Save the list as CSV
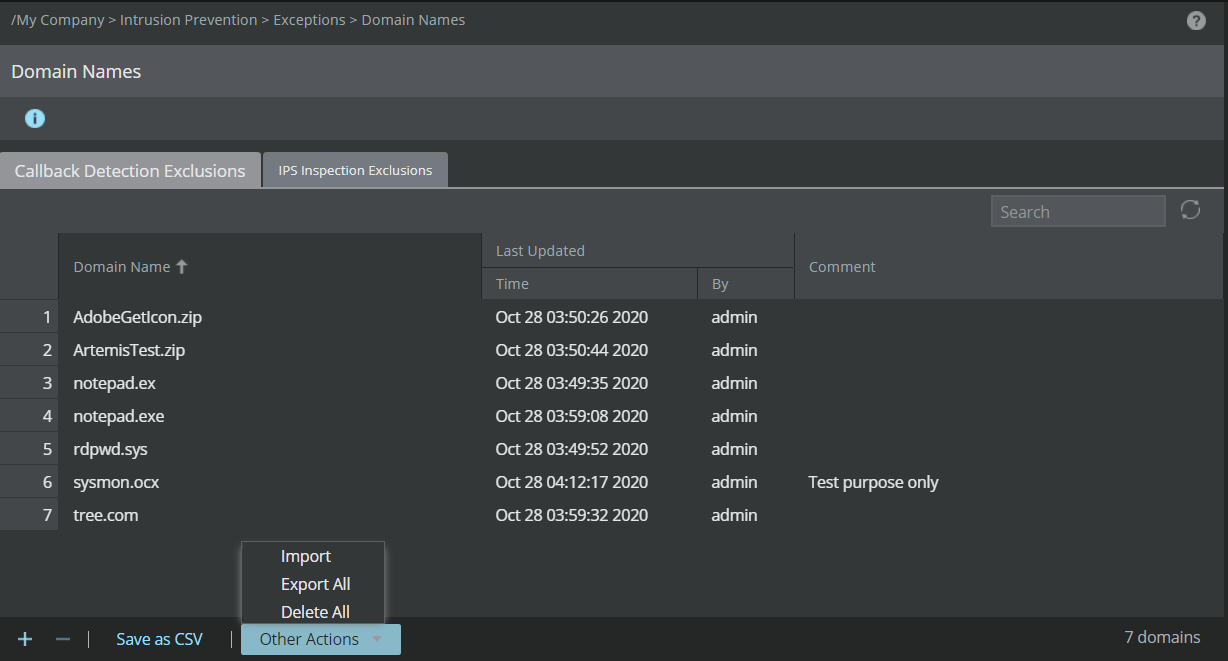1228x661 pixels. coord(159,639)
